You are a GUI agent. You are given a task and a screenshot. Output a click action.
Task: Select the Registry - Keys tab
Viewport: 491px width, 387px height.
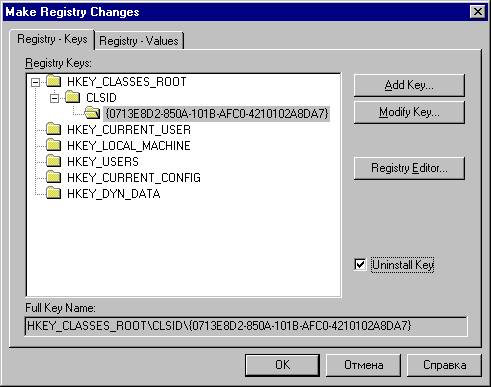pyautogui.click(x=52, y=40)
